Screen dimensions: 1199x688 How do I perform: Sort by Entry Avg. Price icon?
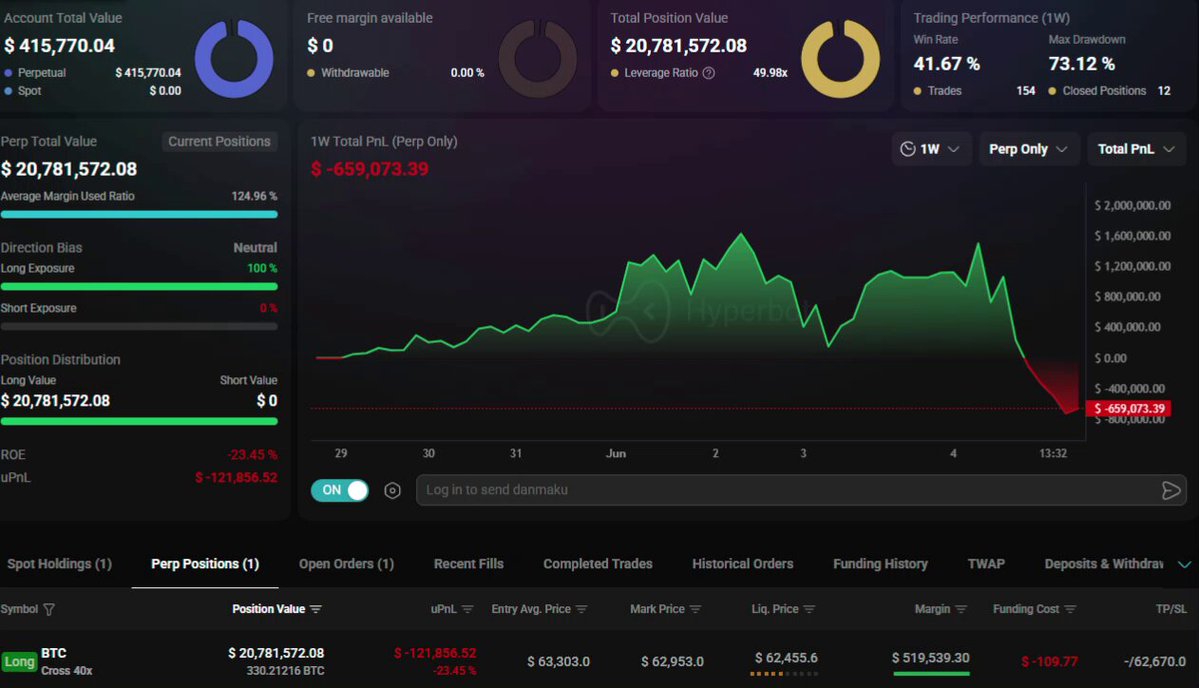tap(582, 609)
